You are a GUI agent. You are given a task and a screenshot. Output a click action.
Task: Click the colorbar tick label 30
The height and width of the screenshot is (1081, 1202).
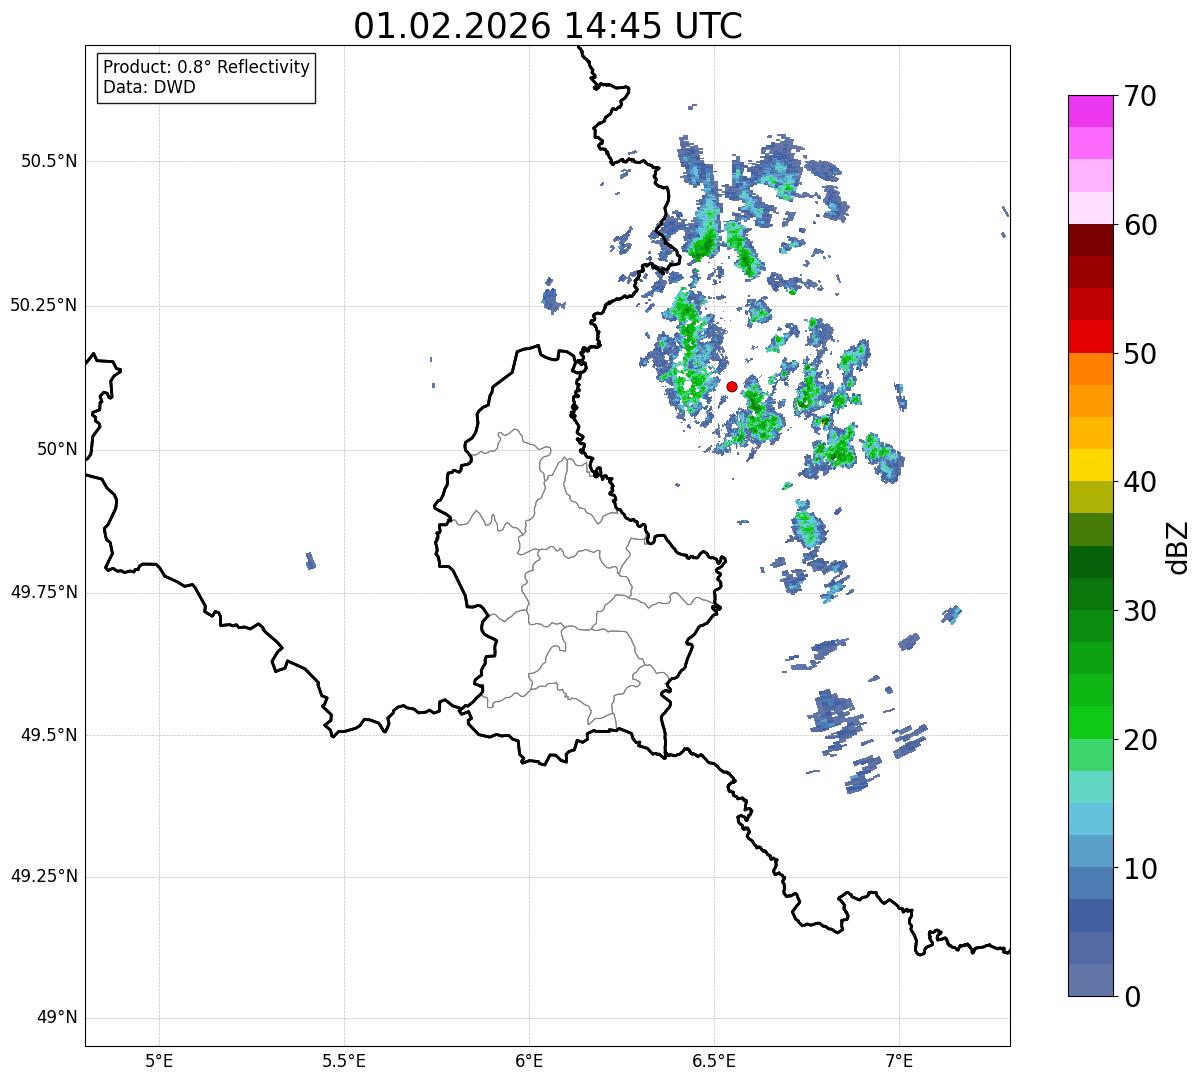pos(1141,611)
